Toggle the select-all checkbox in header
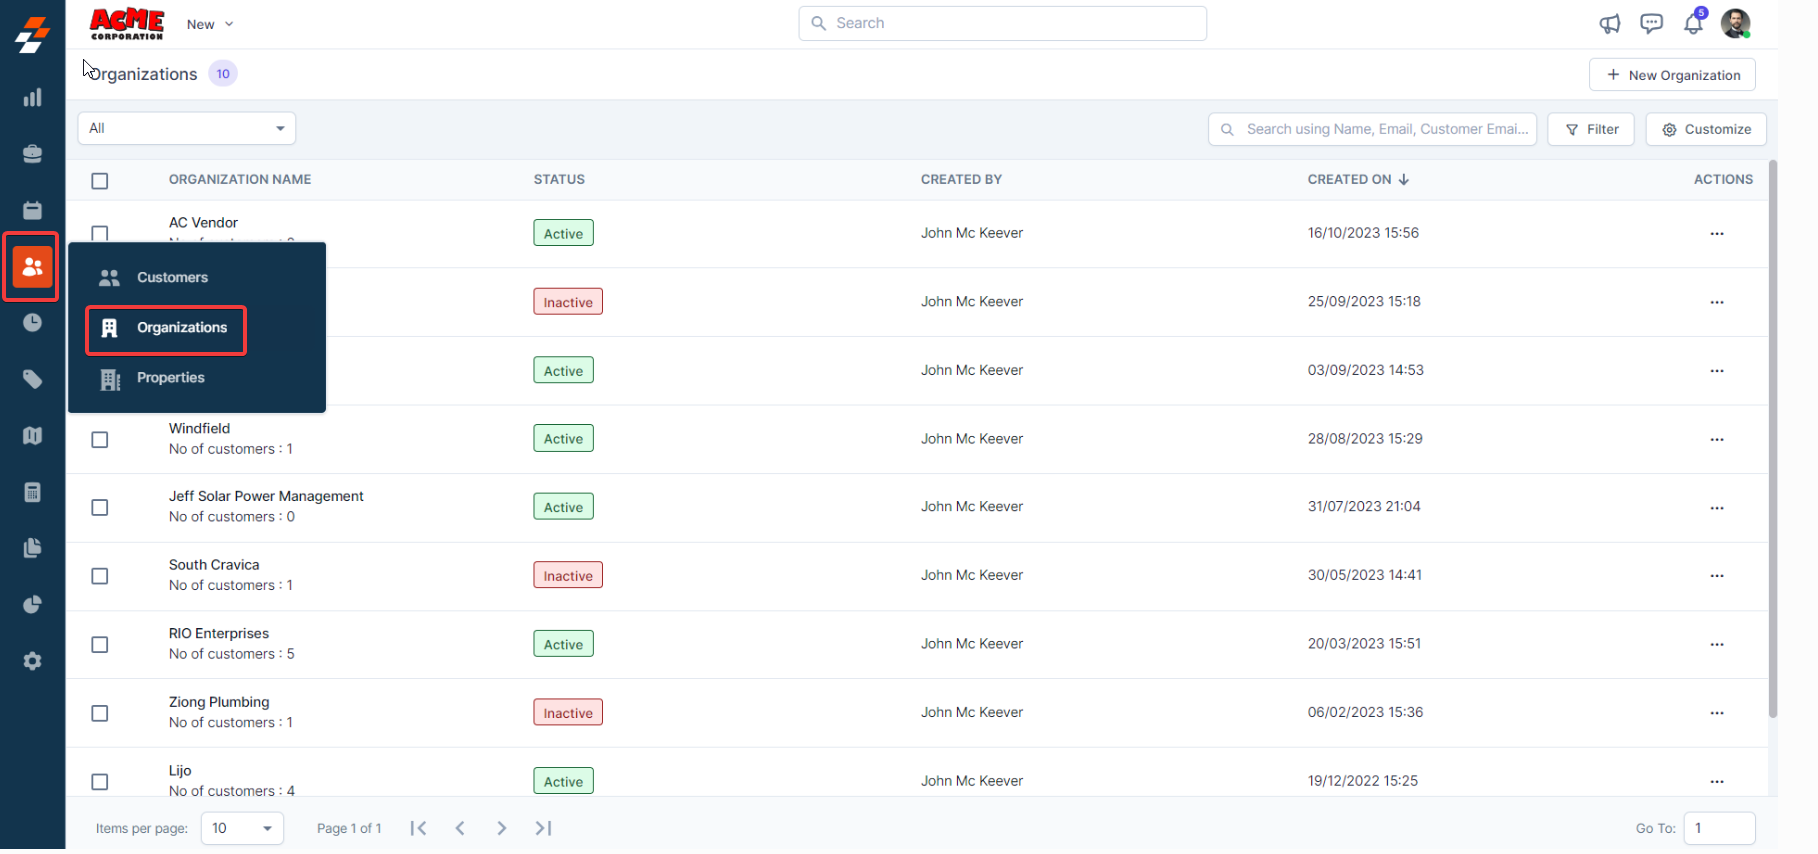Screen dimensions: 1818x854 pos(100,181)
